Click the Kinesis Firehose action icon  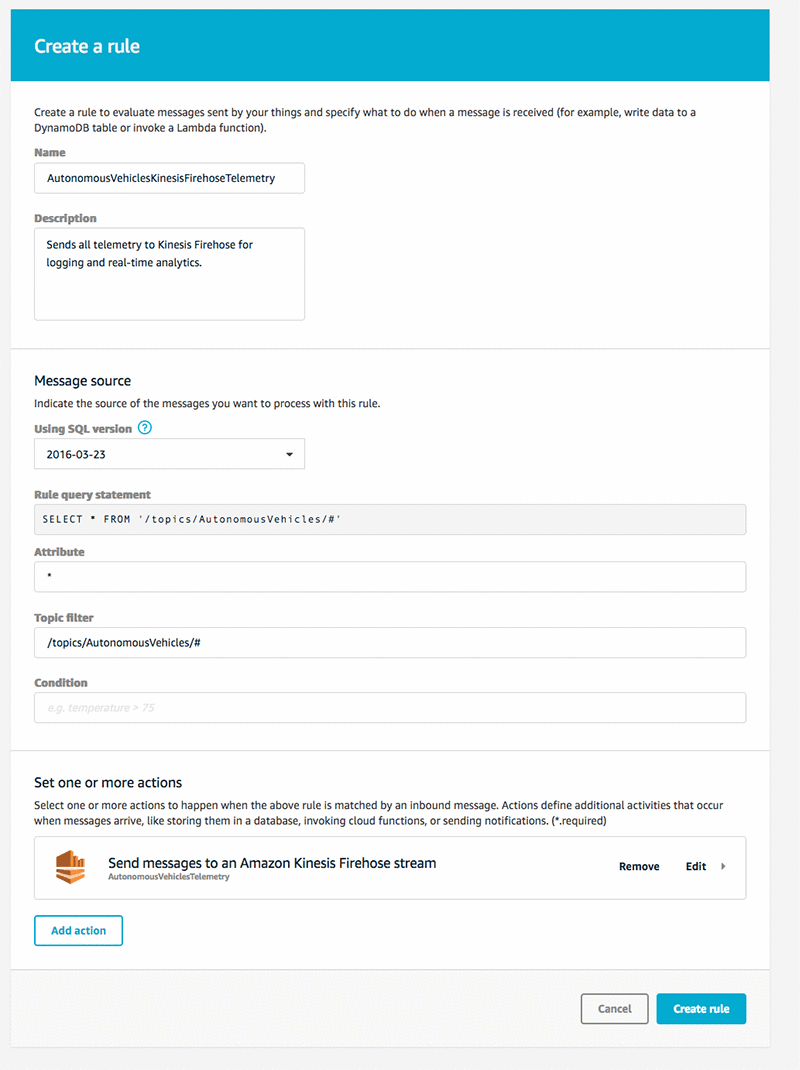[70, 867]
